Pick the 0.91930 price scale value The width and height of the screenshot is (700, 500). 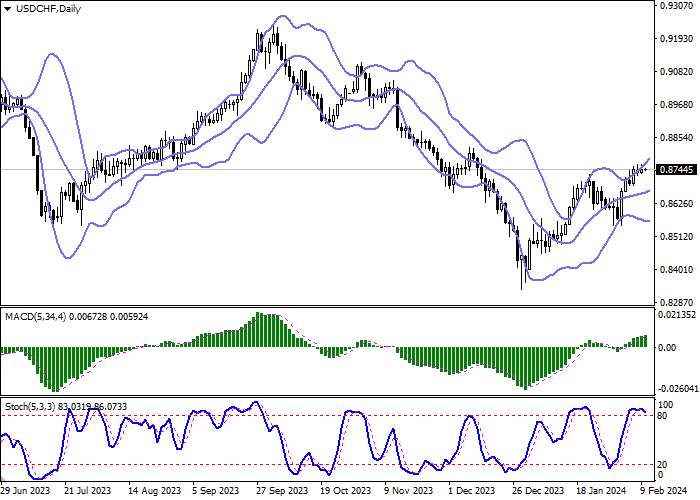click(x=677, y=39)
